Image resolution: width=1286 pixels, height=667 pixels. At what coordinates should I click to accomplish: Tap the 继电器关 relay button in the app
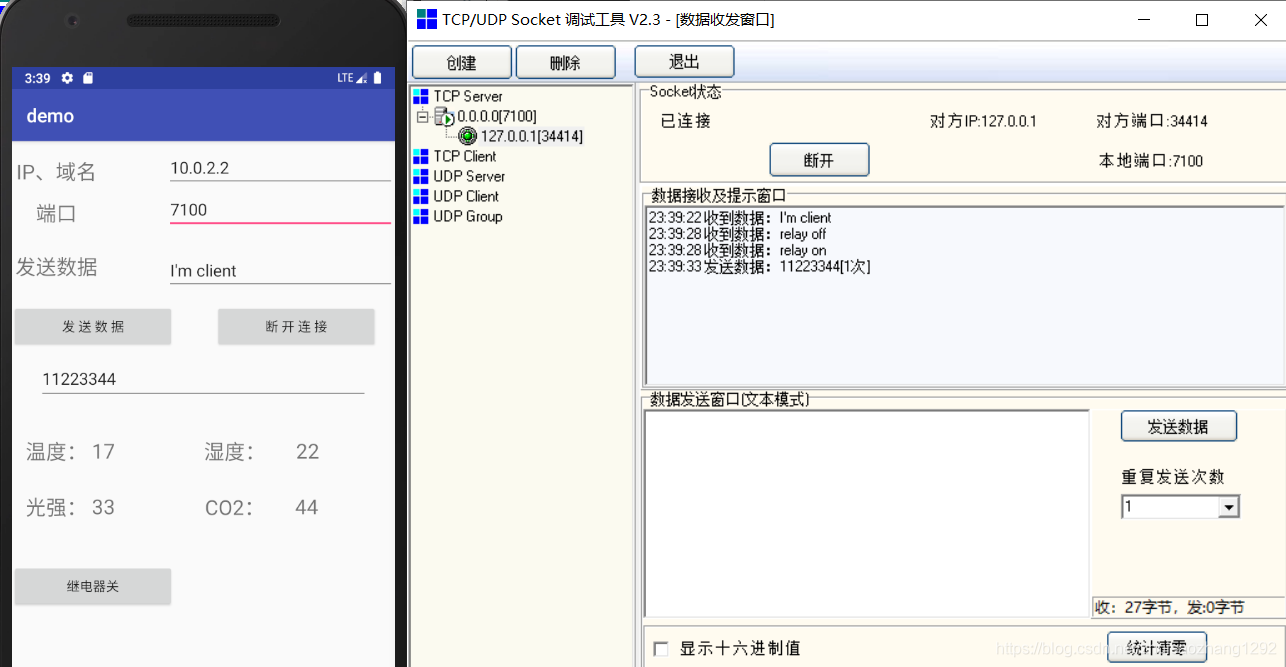coord(92,587)
